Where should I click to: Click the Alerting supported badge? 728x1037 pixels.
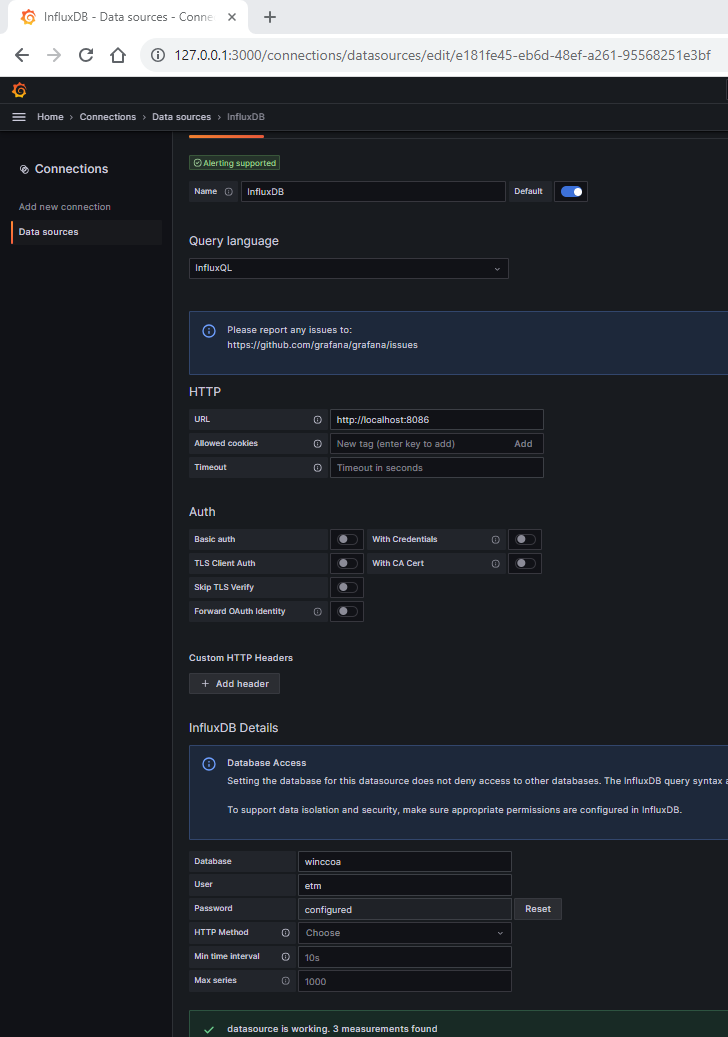(x=234, y=163)
